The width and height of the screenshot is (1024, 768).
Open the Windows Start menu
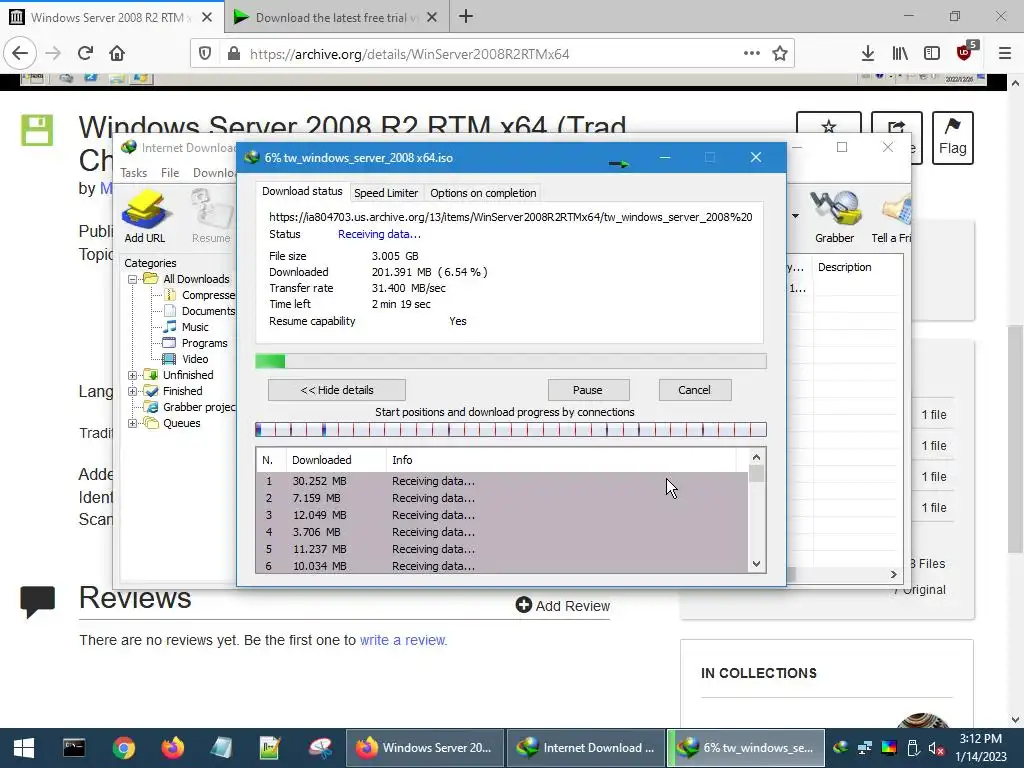[x=24, y=748]
